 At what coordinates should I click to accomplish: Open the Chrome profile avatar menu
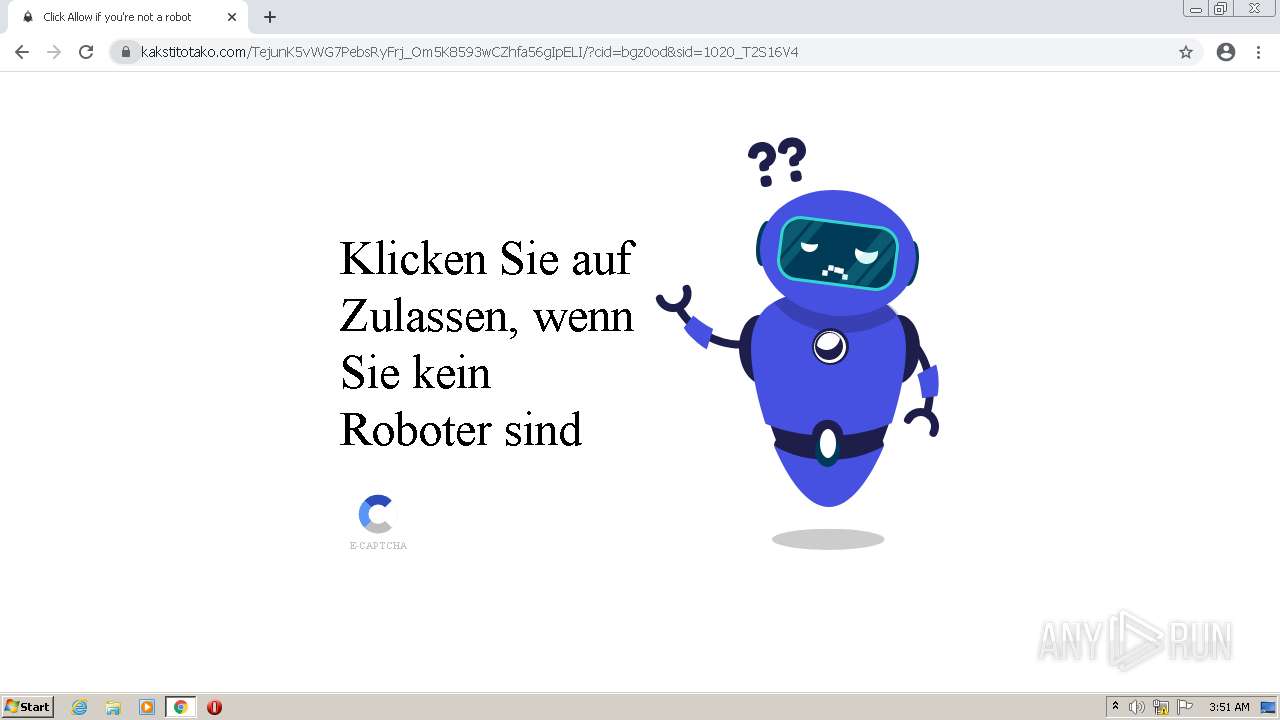tap(1226, 52)
